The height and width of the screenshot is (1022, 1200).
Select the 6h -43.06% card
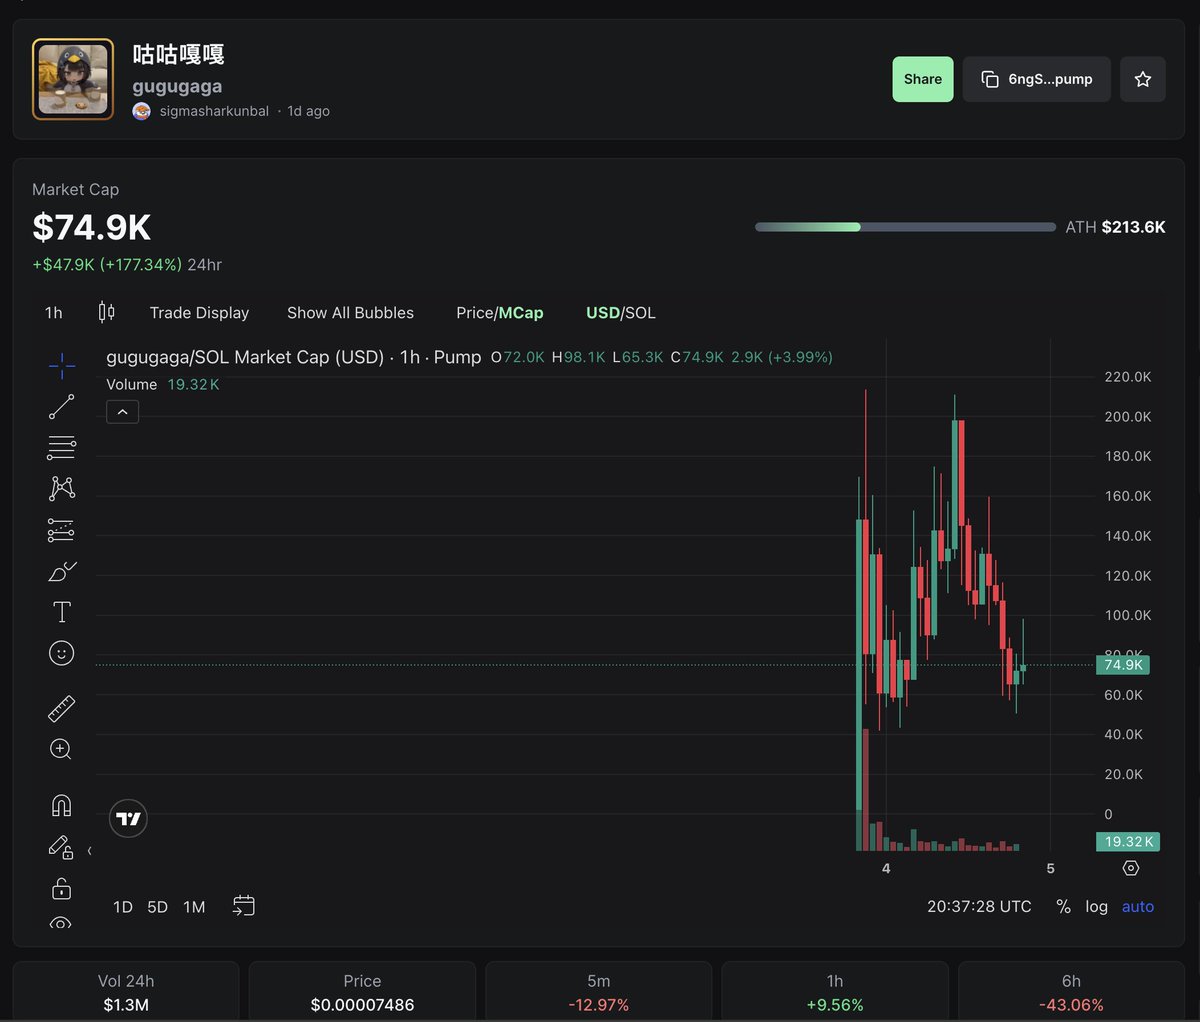coord(1071,993)
